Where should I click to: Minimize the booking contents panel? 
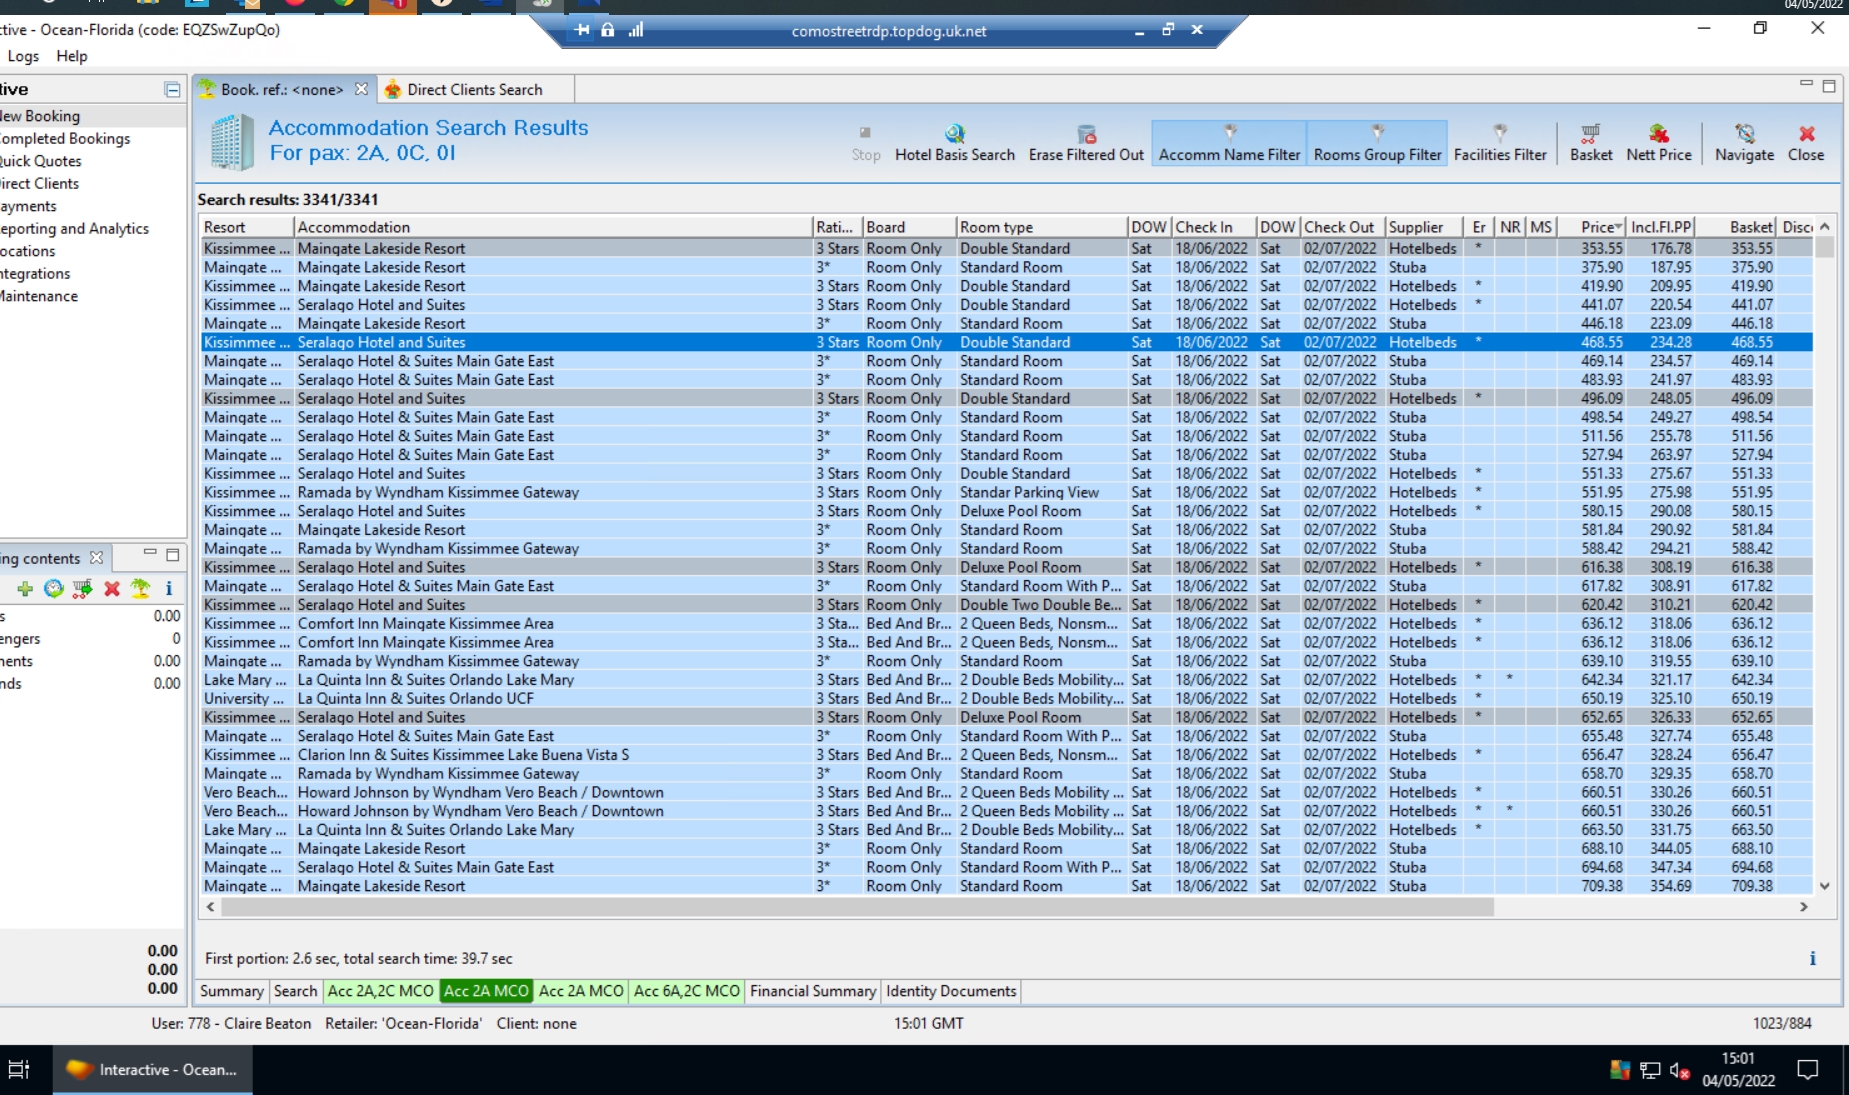tap(150, 553)
